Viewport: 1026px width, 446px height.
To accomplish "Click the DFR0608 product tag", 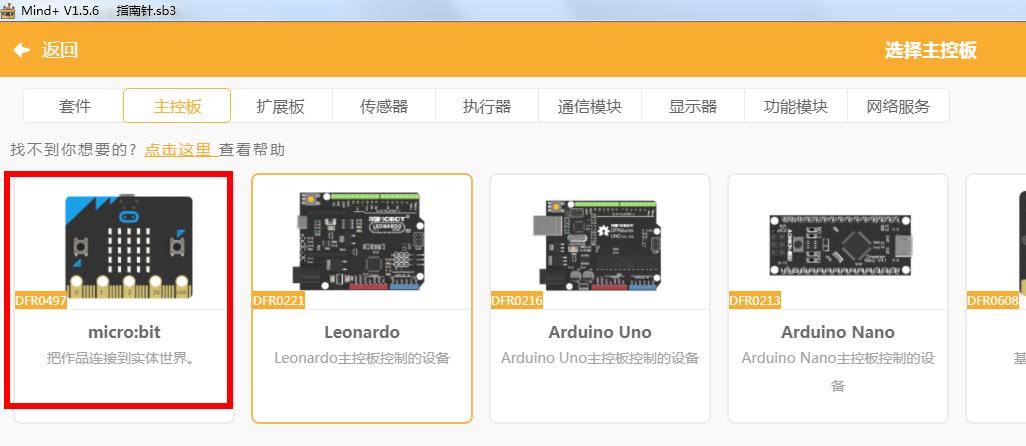I will point(993,301).
